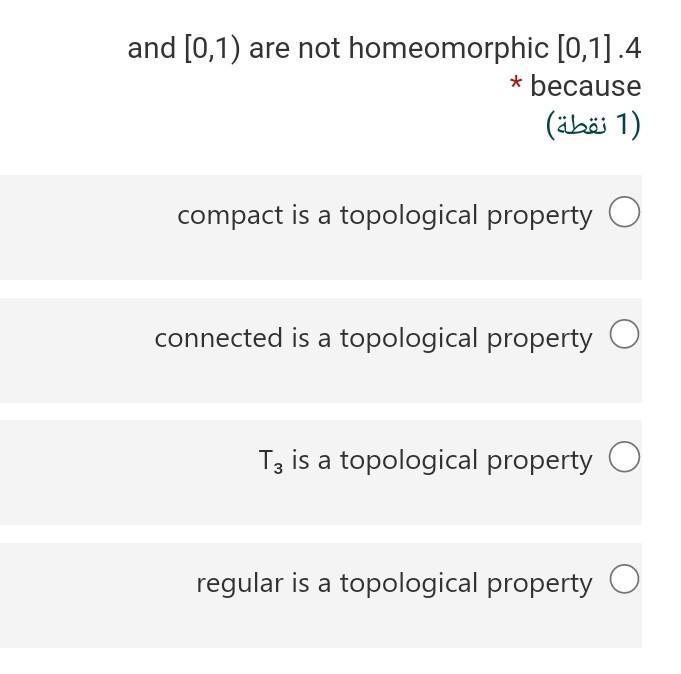Click the question number 4
This screenshot has height=674, width=681.
[629, 48]
